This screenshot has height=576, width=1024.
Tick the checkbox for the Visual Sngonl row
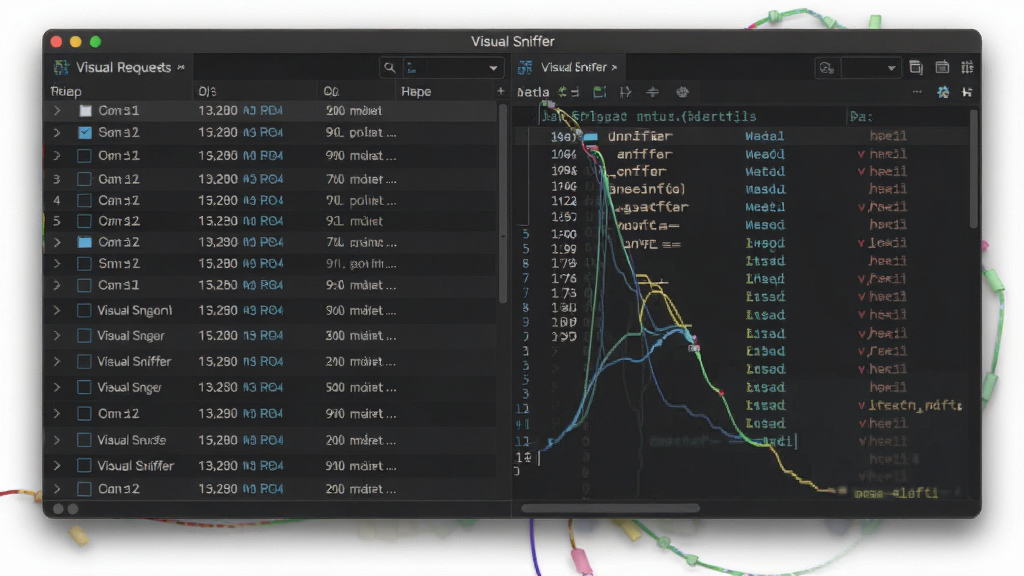84,310
